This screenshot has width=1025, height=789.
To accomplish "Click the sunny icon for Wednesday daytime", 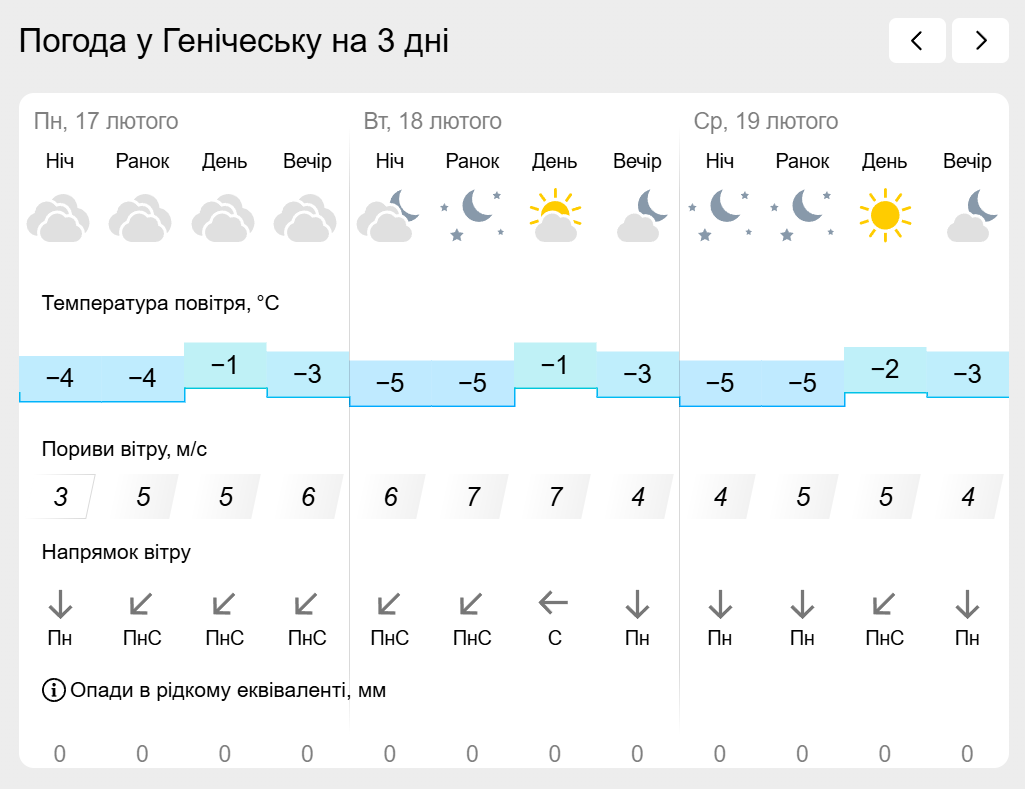I will click(885, 215).
